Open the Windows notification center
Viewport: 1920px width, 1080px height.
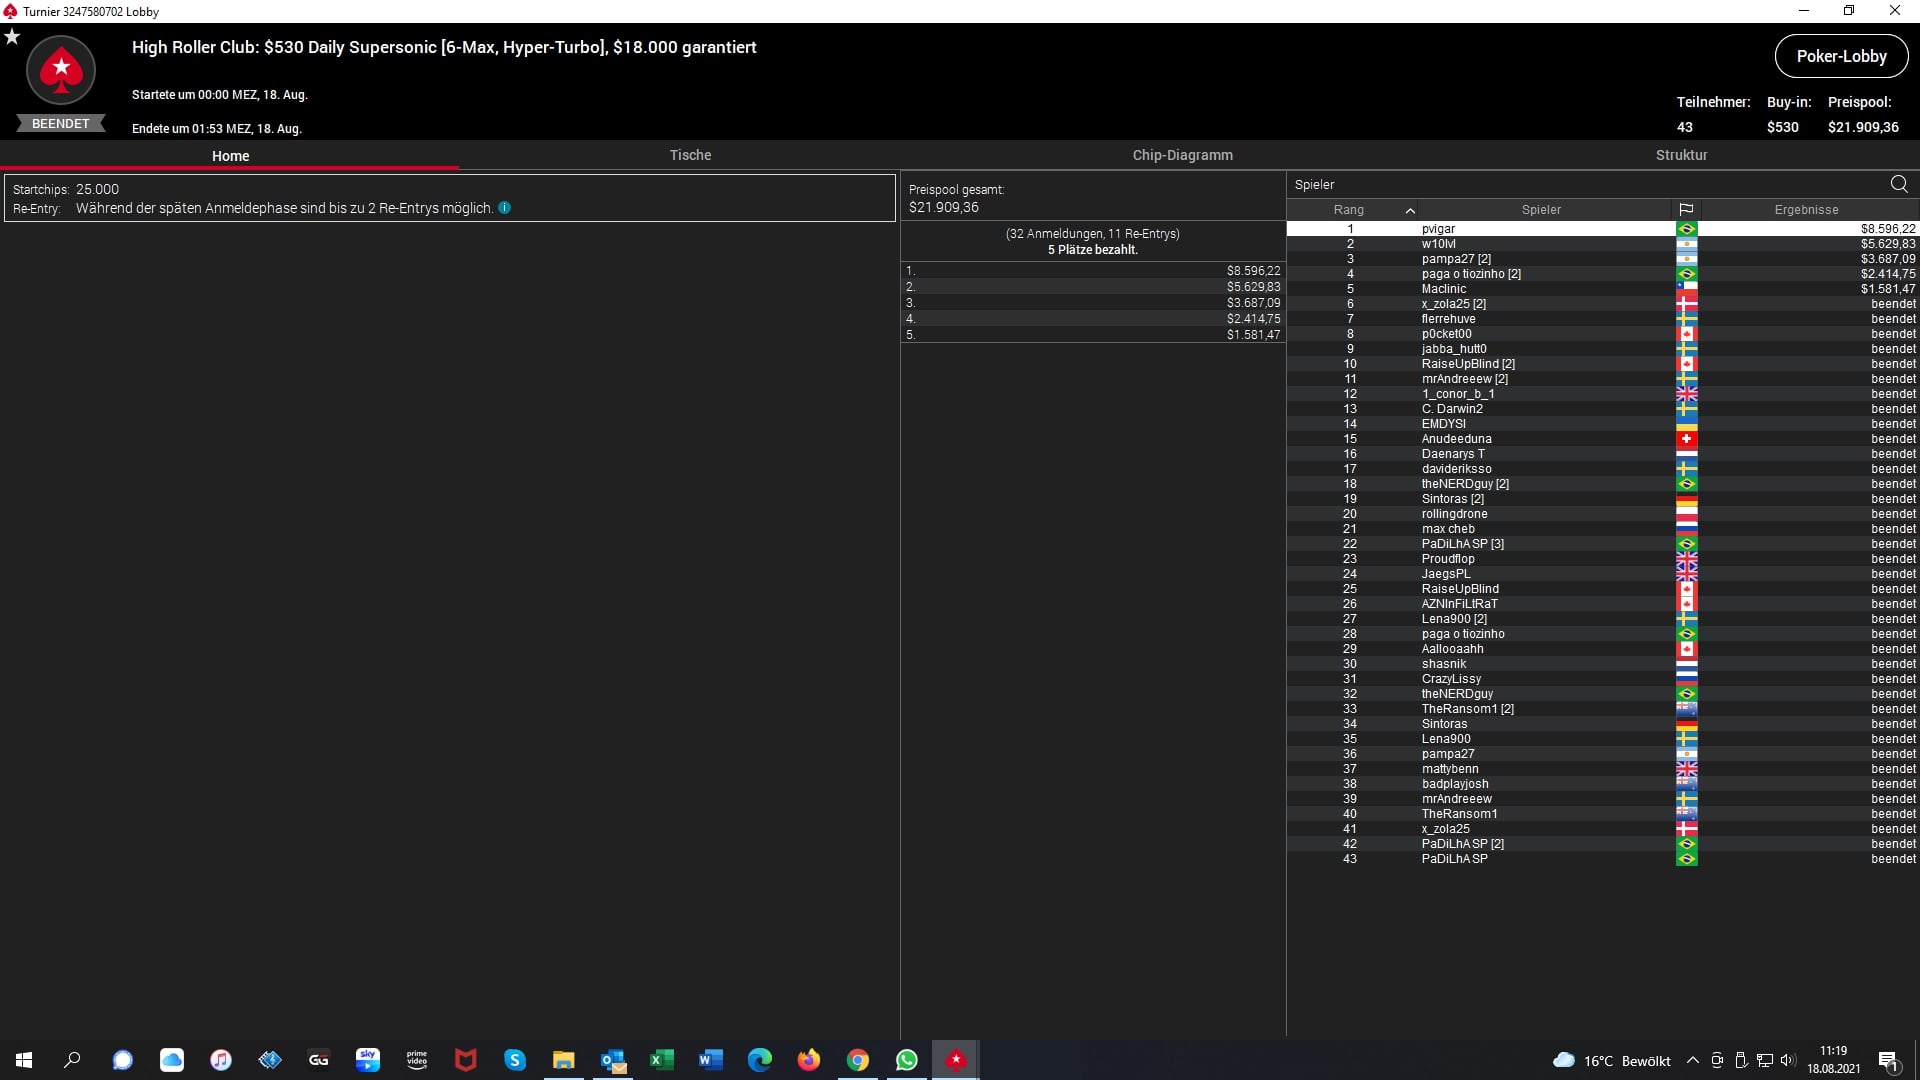pos(1888,1061)
